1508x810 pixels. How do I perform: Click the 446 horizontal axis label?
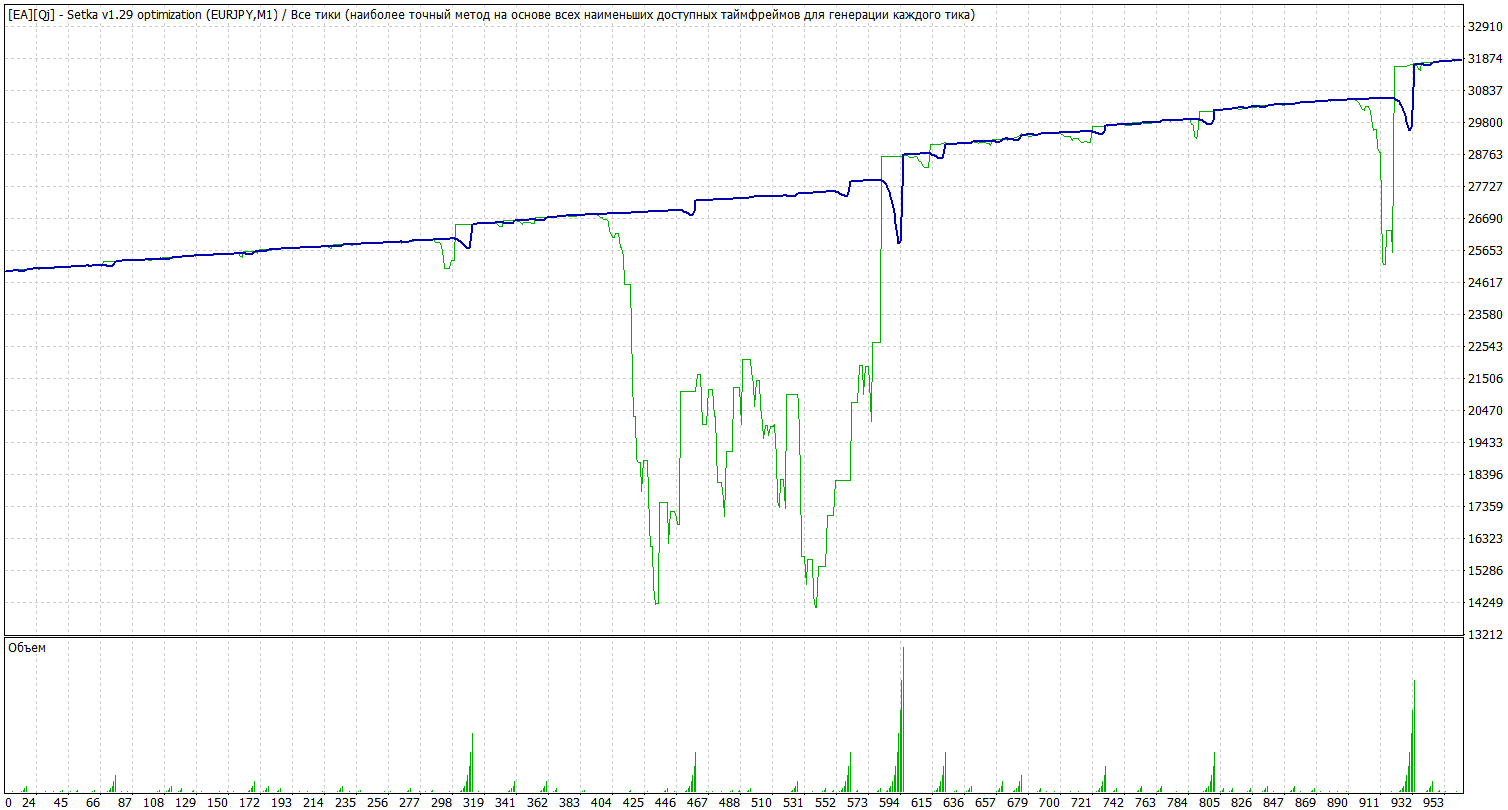coord(665,802)
